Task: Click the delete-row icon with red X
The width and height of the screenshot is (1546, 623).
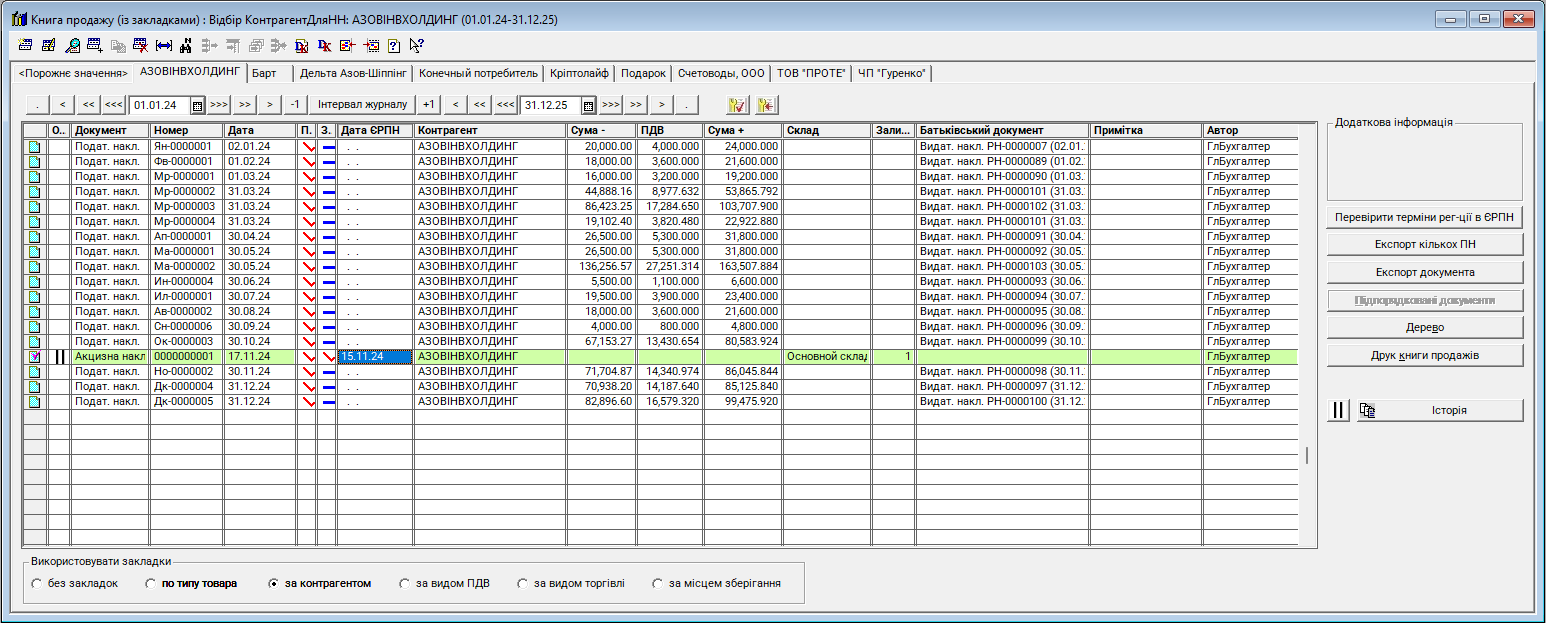Action: [141, 45]
